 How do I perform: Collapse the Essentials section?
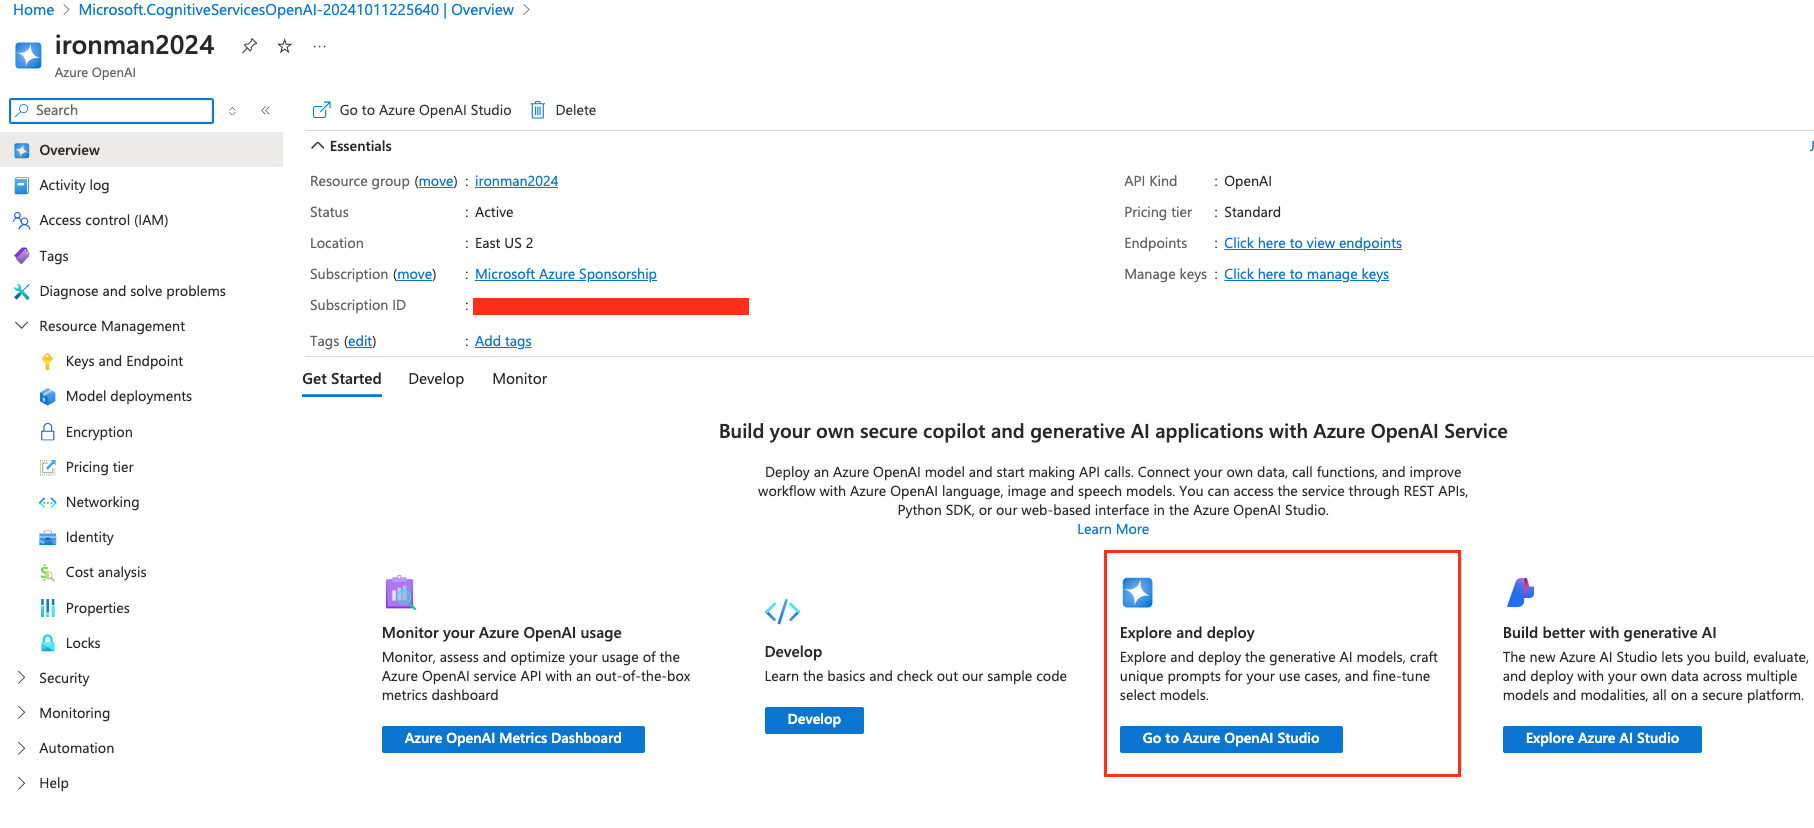(318, 146)
